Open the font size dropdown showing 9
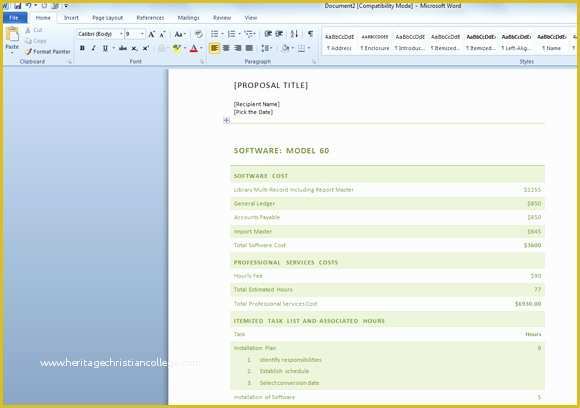 142,34
